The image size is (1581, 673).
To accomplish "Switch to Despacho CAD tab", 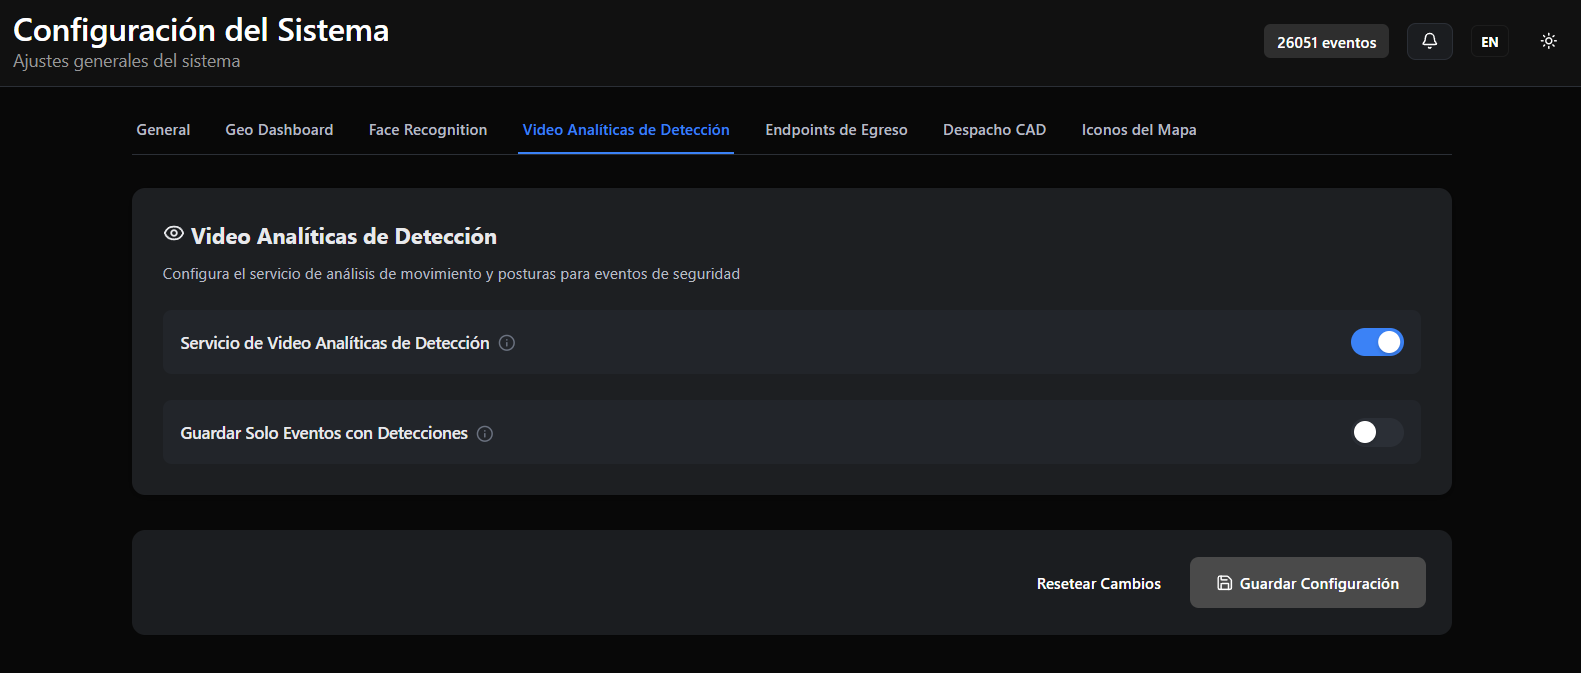I will (x=994, y=130).
